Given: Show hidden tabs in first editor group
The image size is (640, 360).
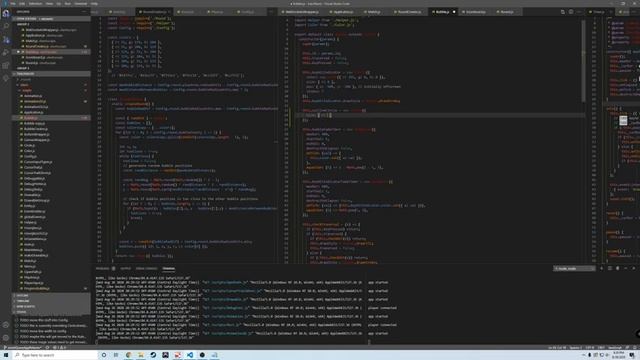Looking at the screenshot, I should click(271, 12).
